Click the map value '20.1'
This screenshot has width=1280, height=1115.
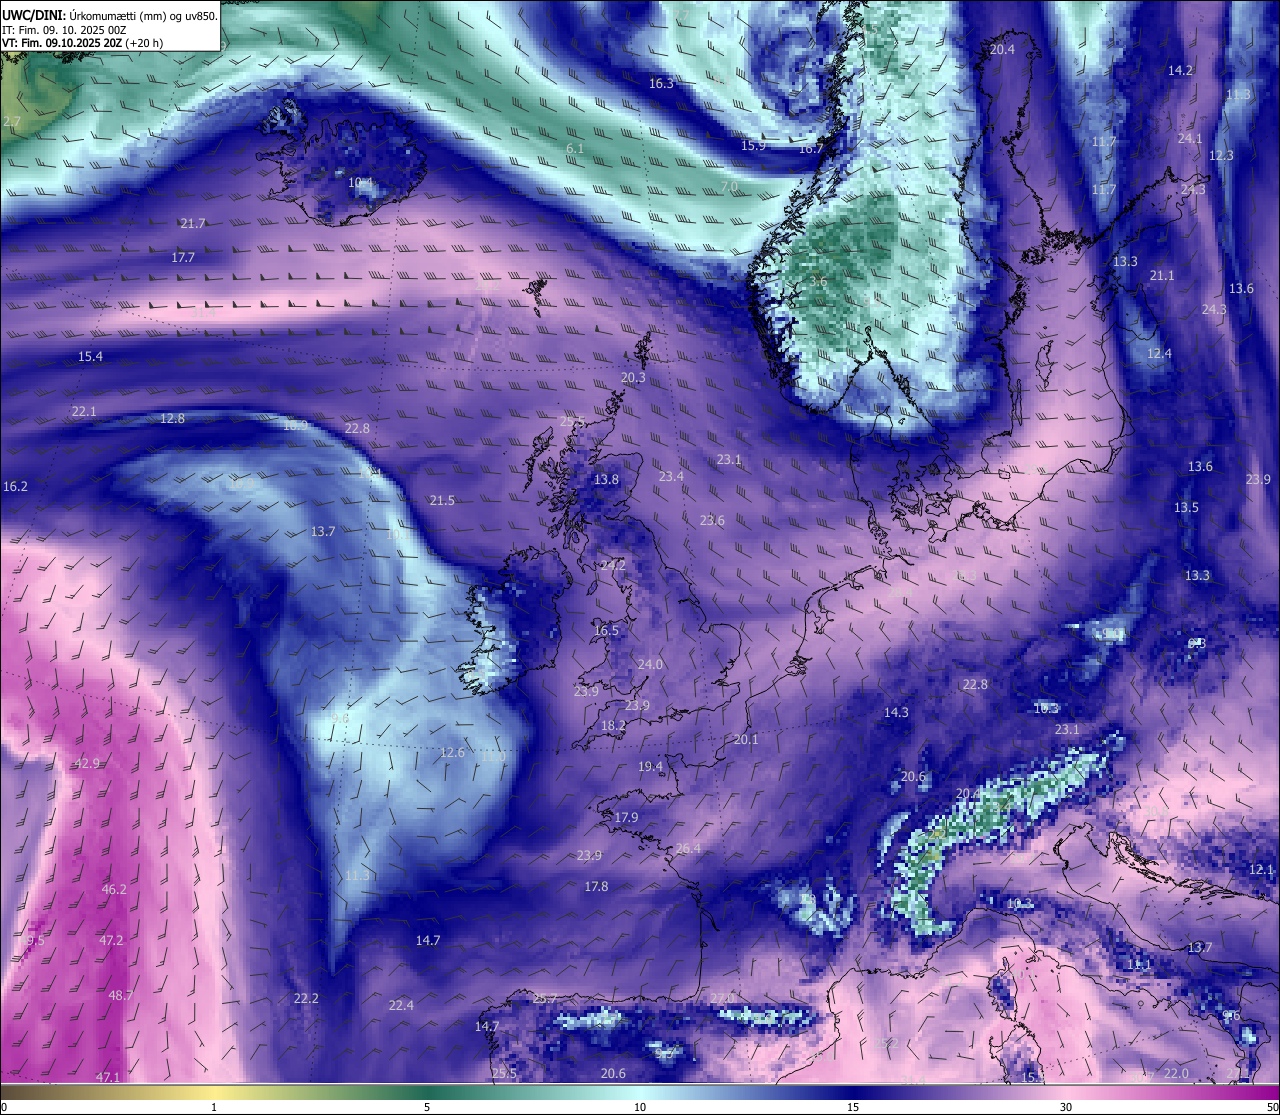coord(746,740)
